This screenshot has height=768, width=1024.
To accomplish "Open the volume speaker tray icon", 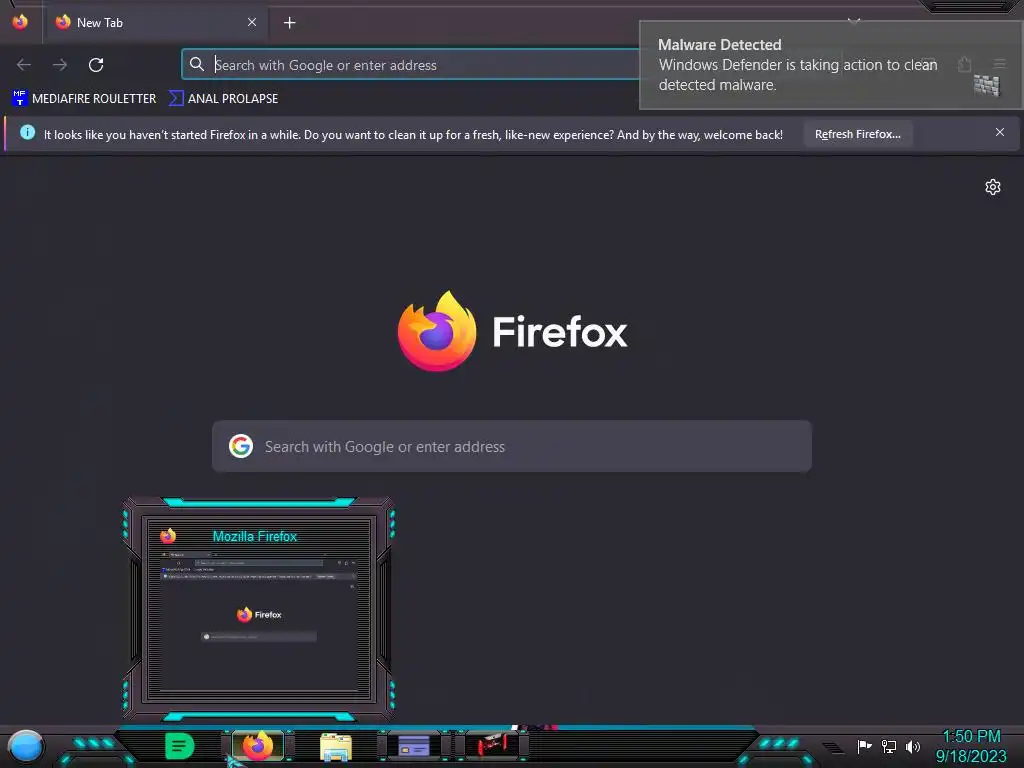I will coord(913,746).
